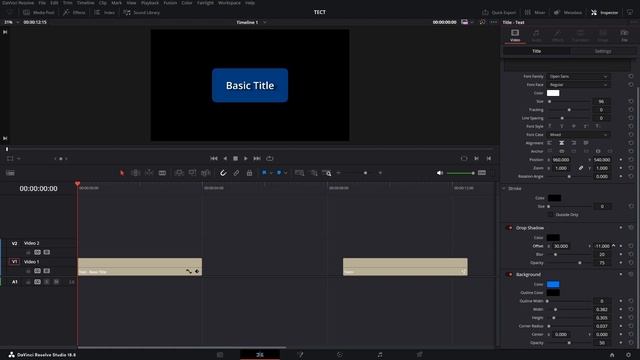Open the Playback menu

click(x=150, y=2)
